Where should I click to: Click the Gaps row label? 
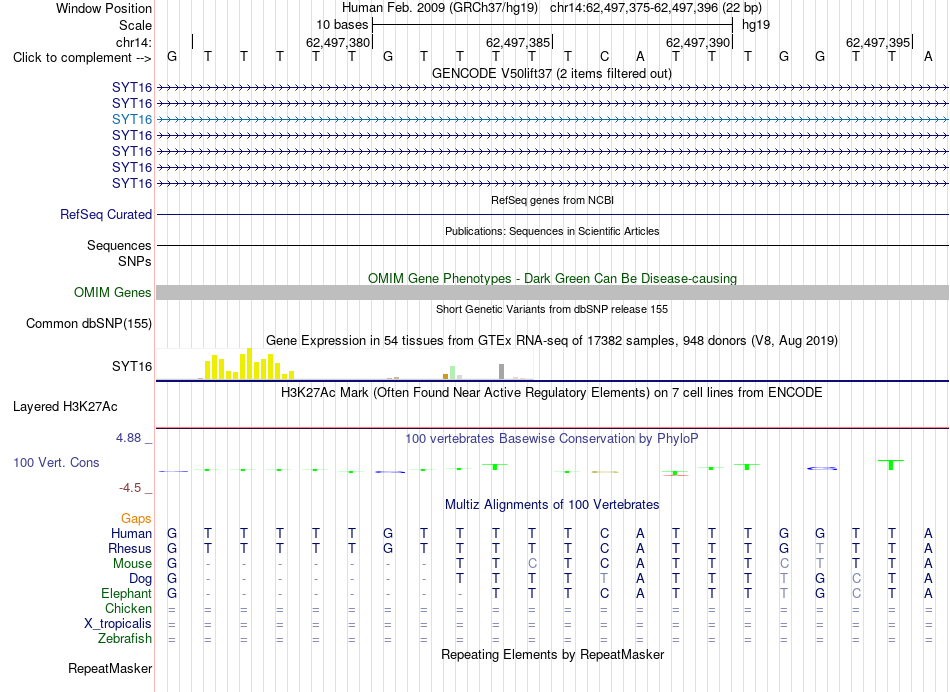136,519
